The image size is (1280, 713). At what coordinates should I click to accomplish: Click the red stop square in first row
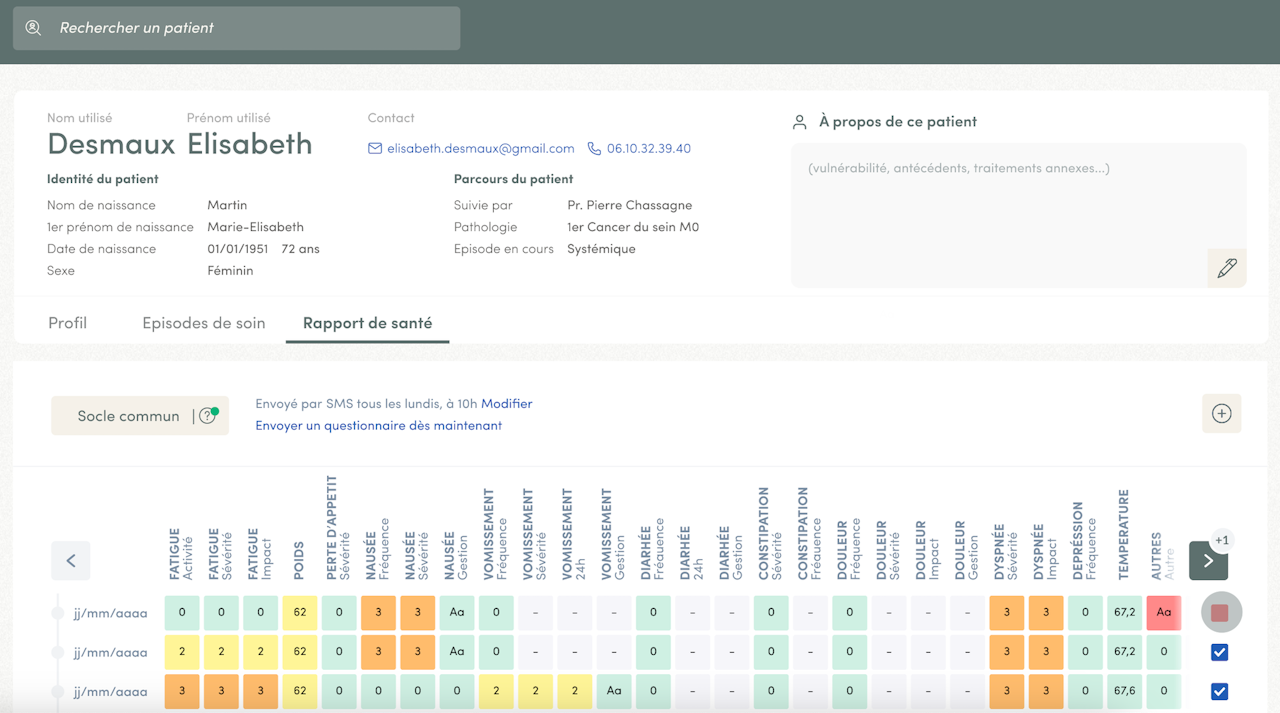[x=1220, y=613]
